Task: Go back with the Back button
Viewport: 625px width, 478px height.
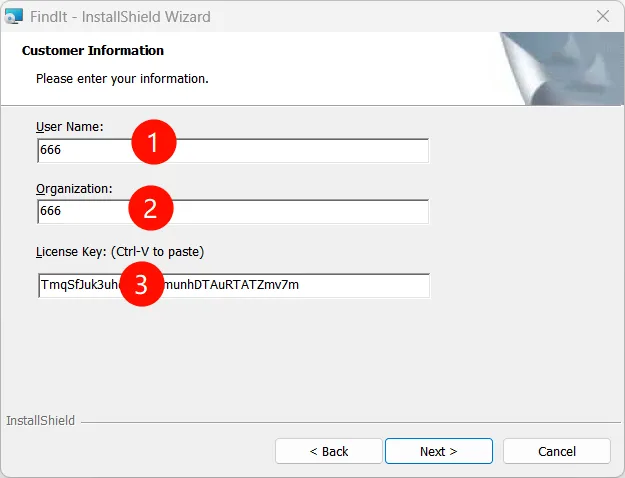Action: click(329, 451)
